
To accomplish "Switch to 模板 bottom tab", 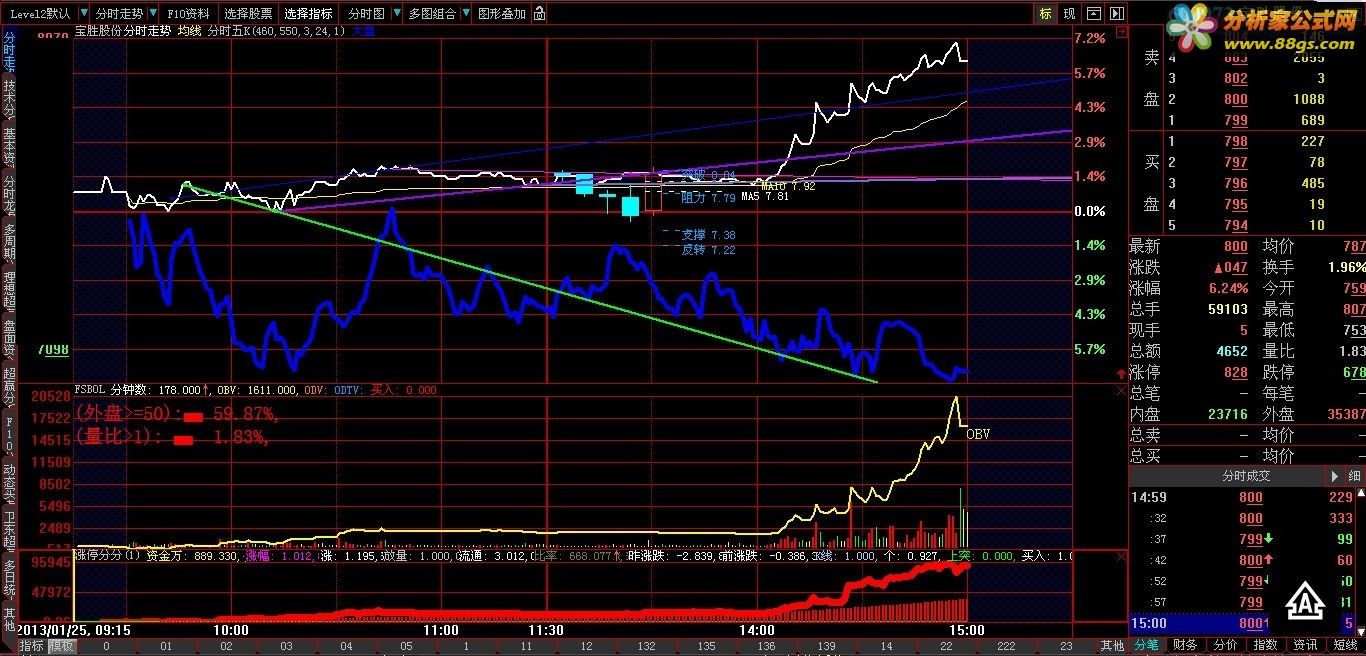I will coord(62,646).
